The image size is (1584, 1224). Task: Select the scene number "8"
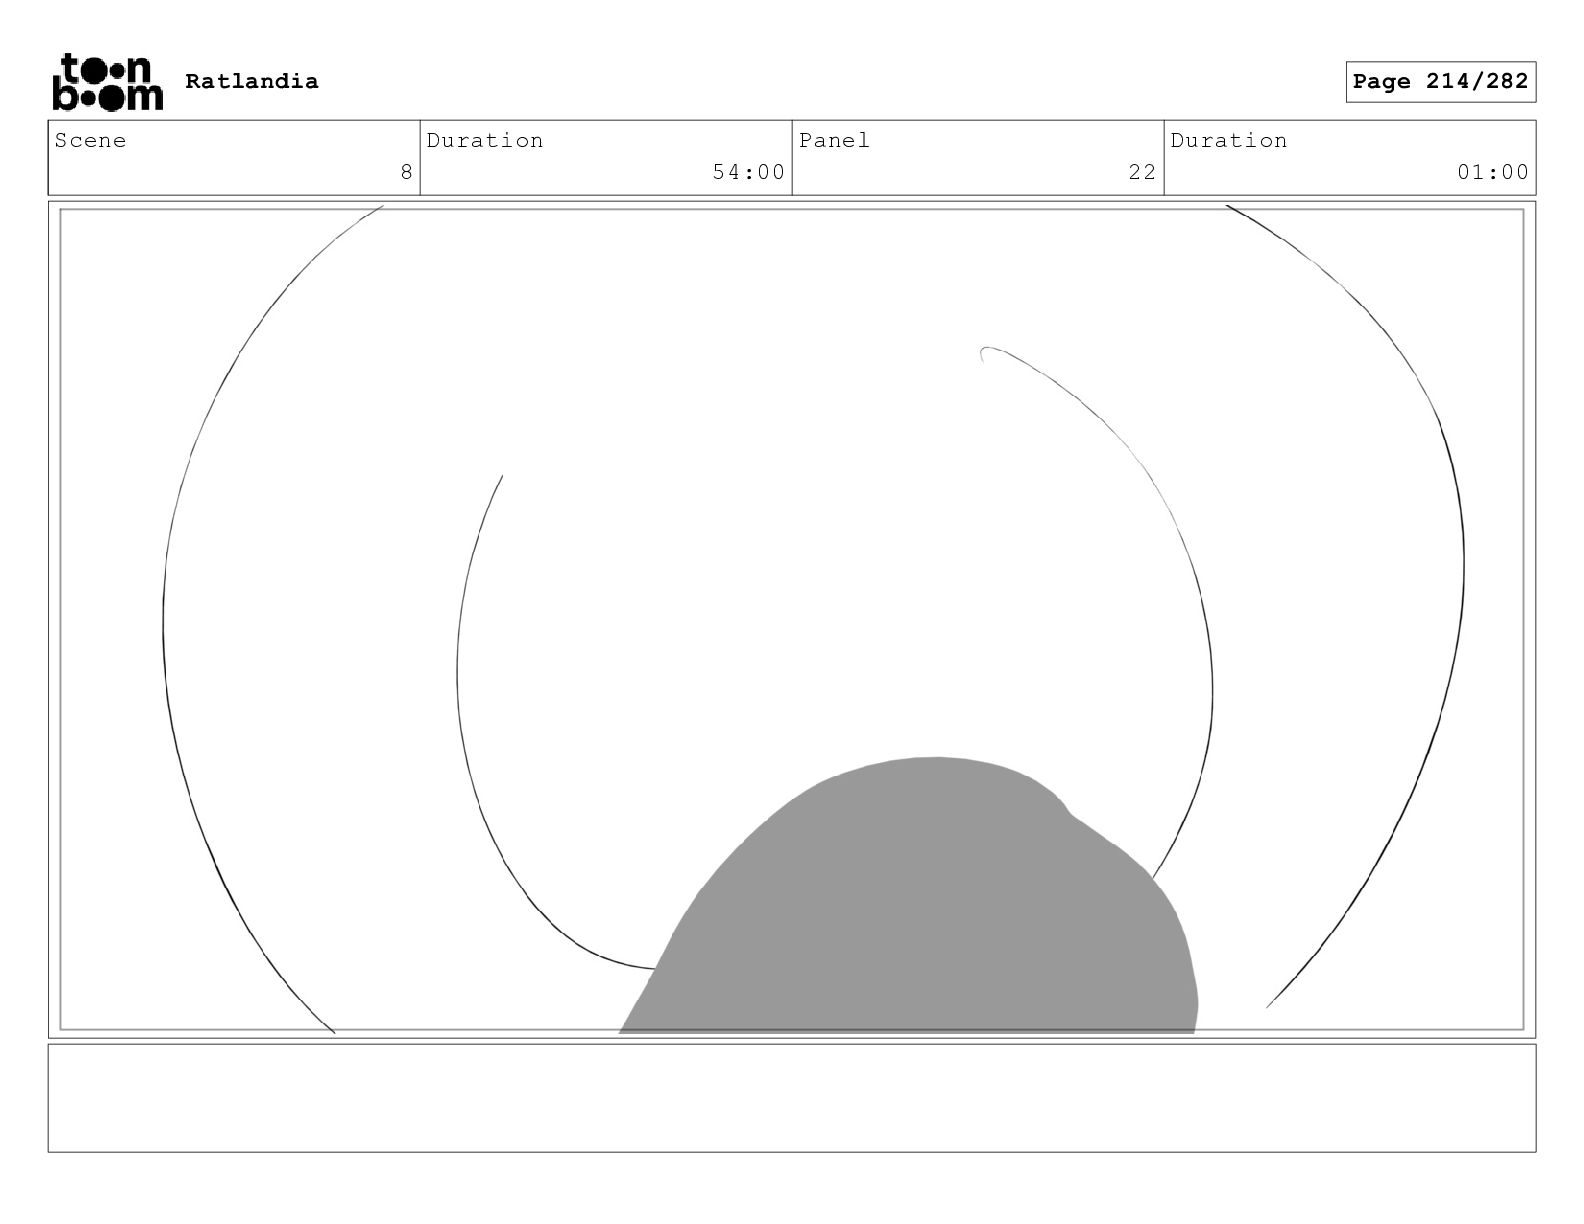pyautogui.click(x=406, y=172)
